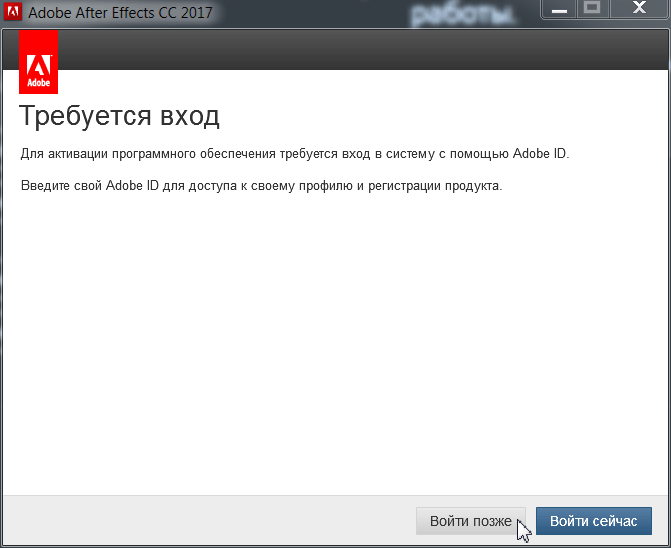This screenshot has height=548, width=671.
Task: Click the text starting "Введите свой Adobe ID"
Action: point(261,186)
